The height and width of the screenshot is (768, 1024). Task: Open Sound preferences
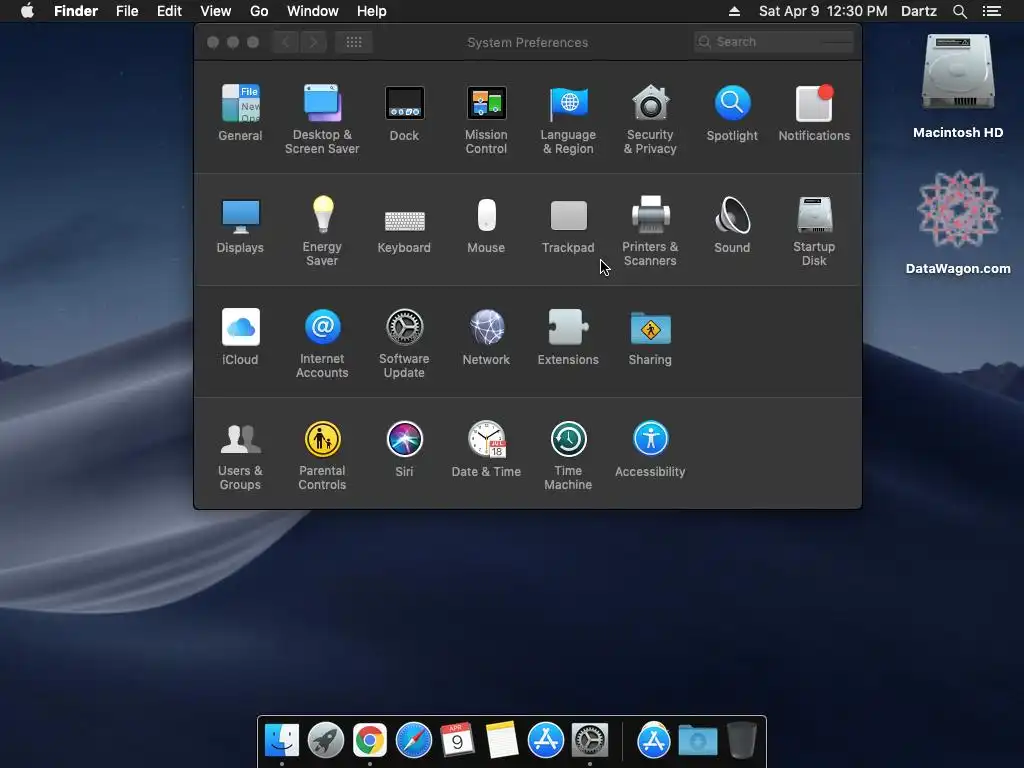[x=732, y=225]
